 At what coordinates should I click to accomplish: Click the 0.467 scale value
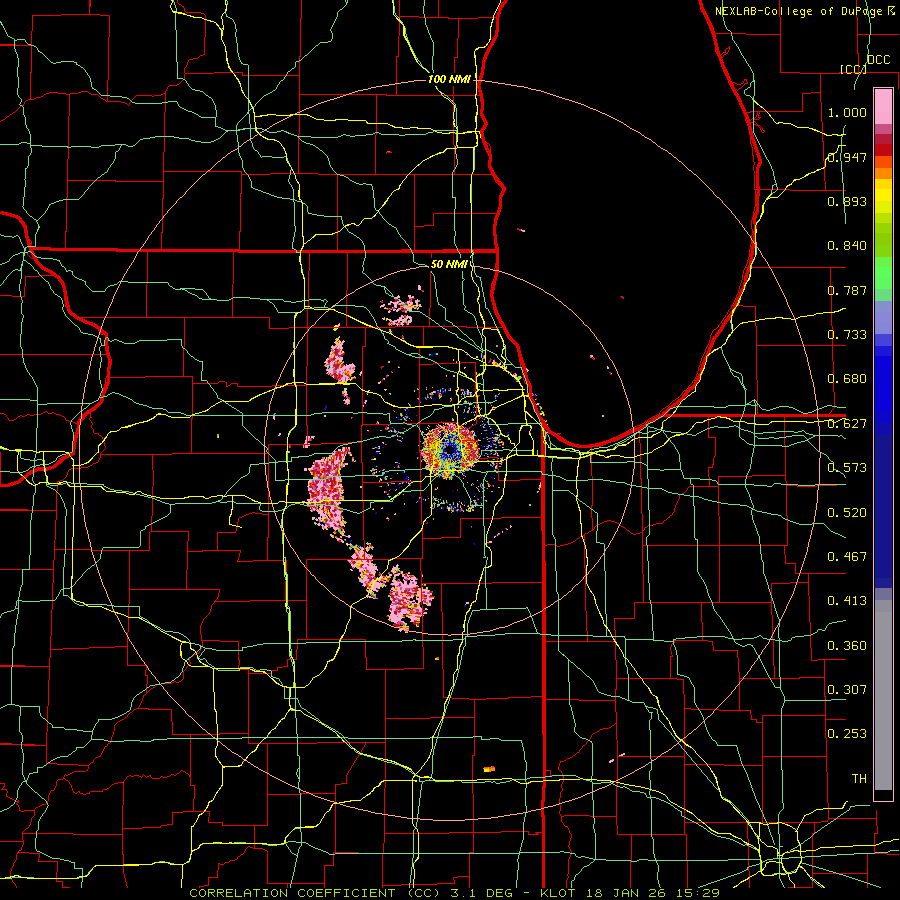coord(847,557)
